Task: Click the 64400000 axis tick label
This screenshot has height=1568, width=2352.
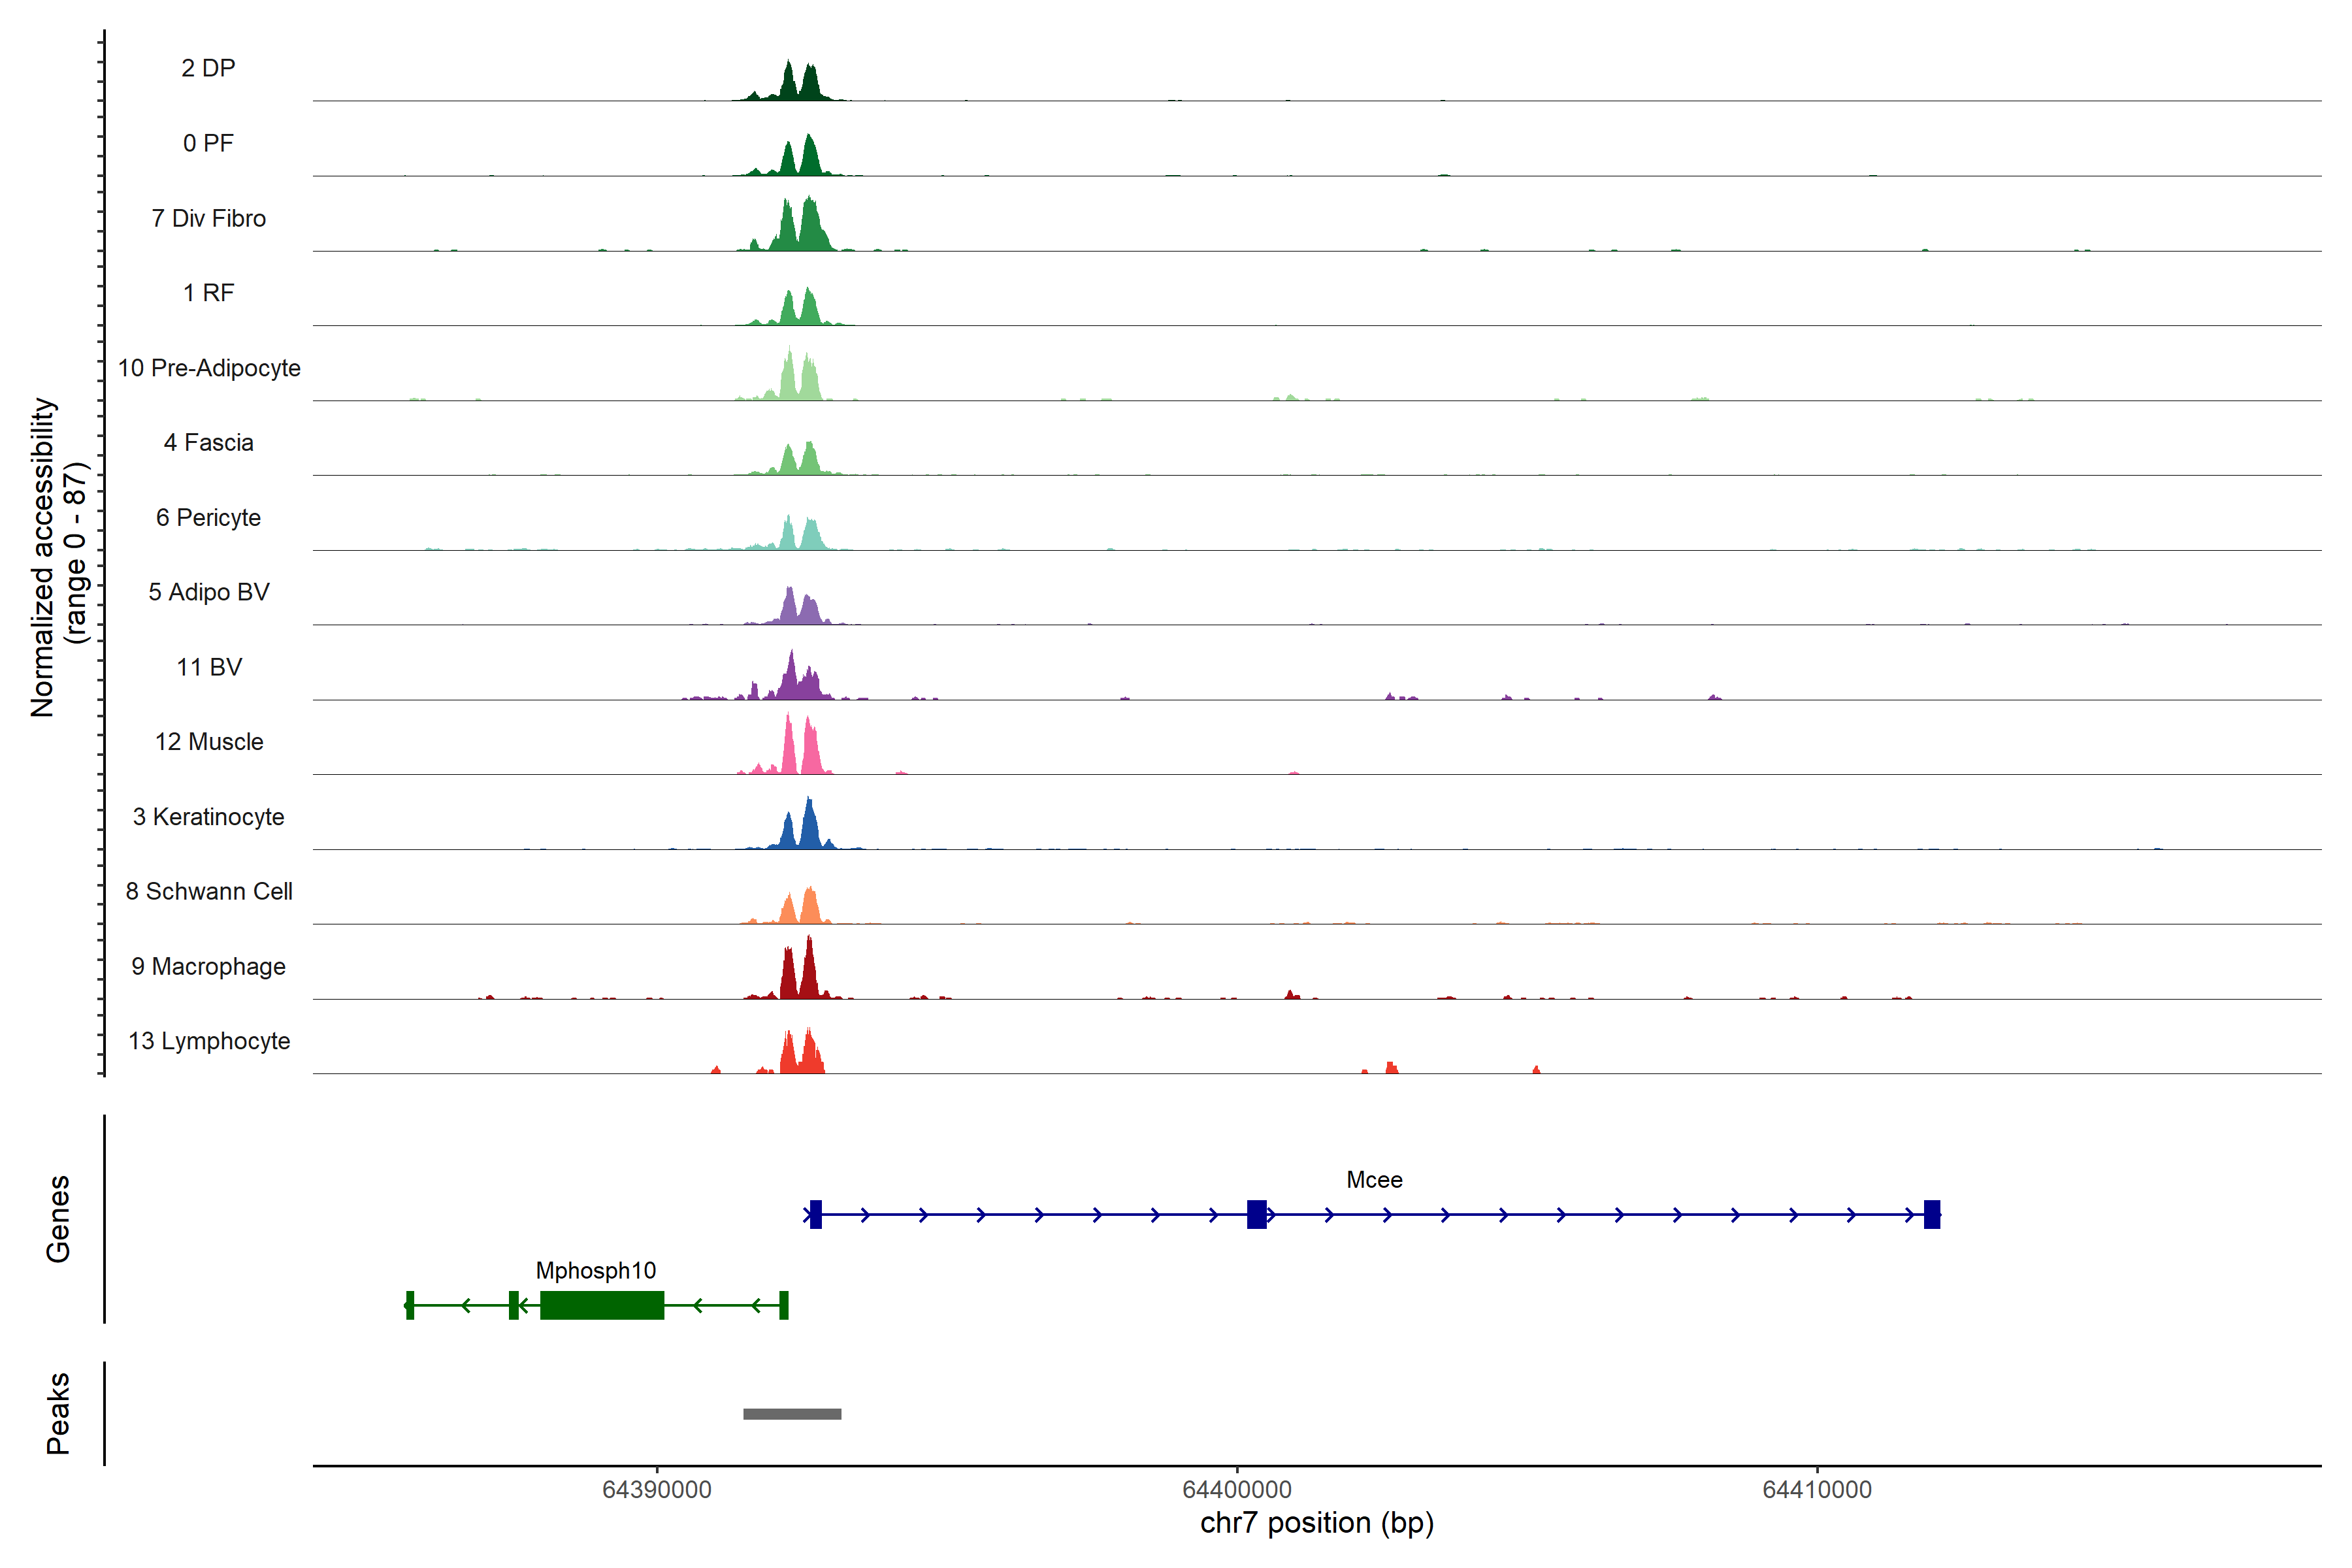Action: point(1237,1490)
